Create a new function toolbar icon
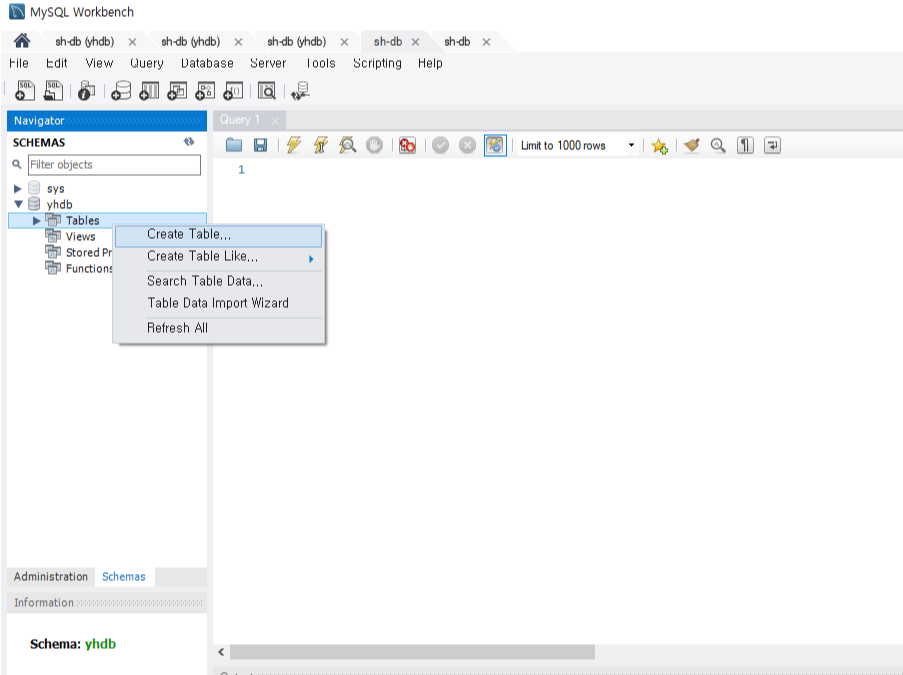The width and height of the screenshot is (903, 675). pos(234,90)
